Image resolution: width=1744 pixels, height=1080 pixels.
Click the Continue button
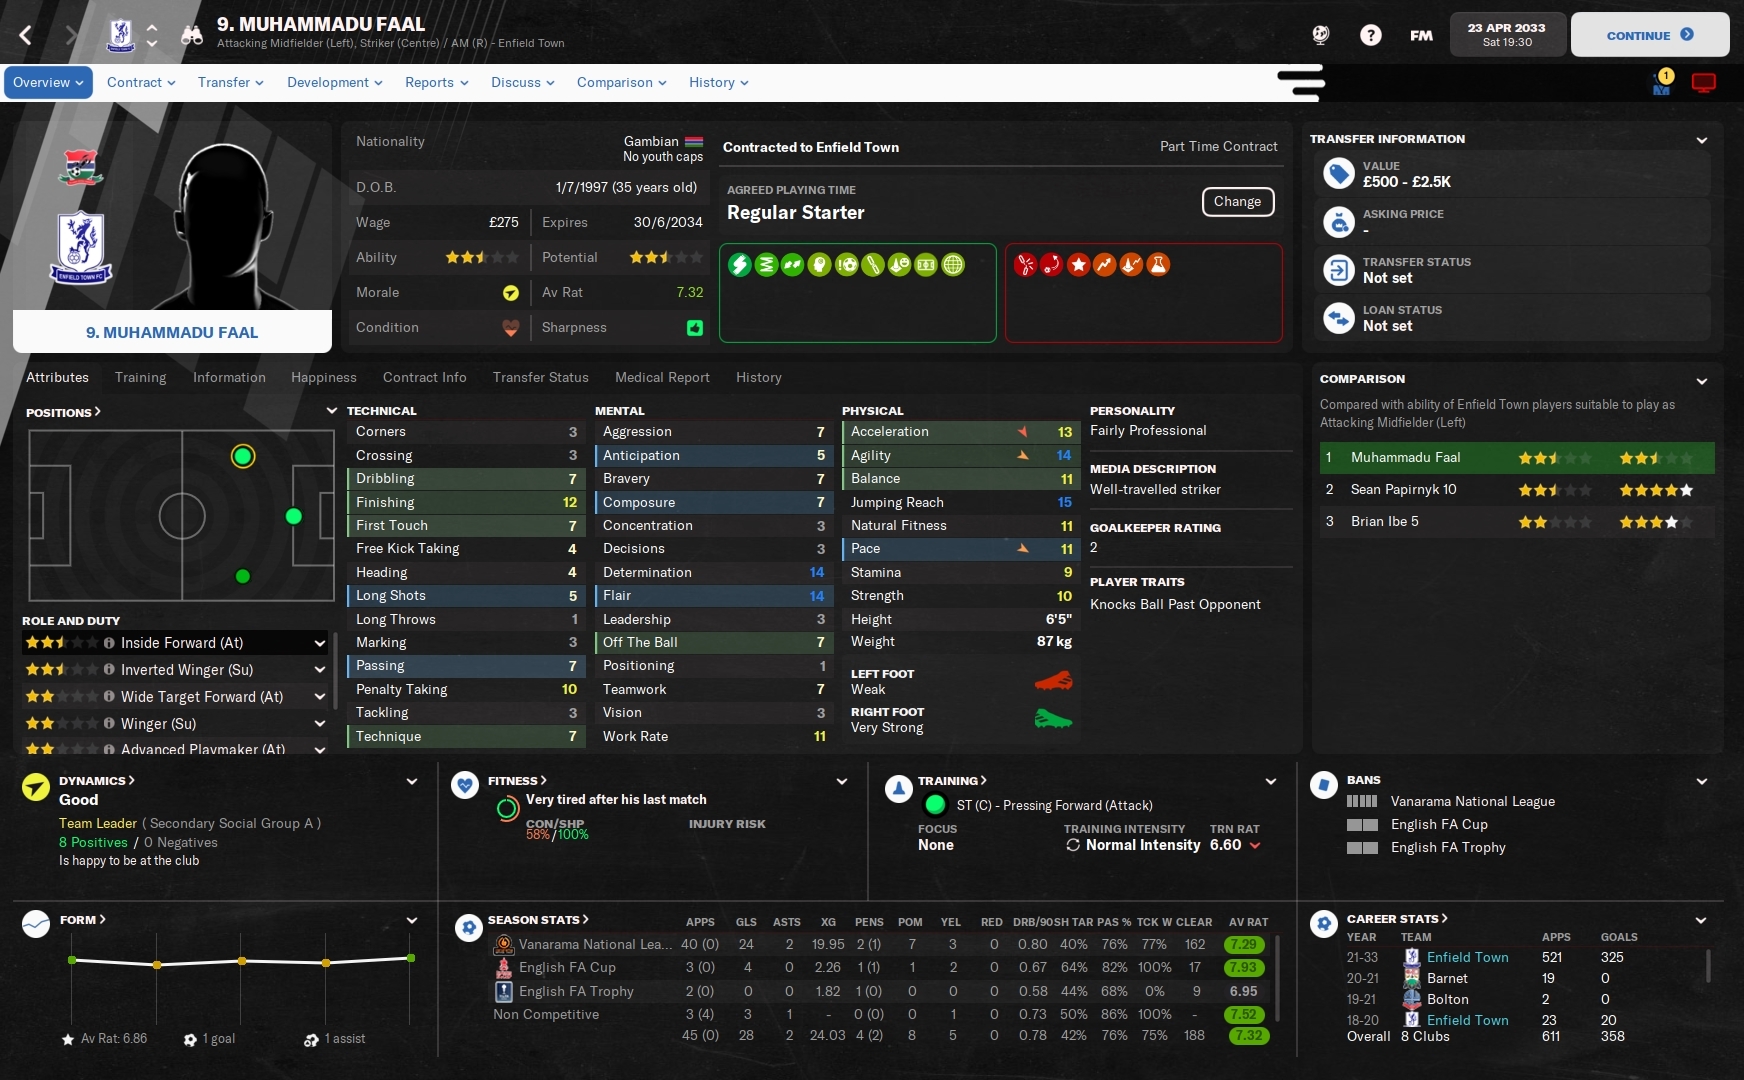point(1650,35)
